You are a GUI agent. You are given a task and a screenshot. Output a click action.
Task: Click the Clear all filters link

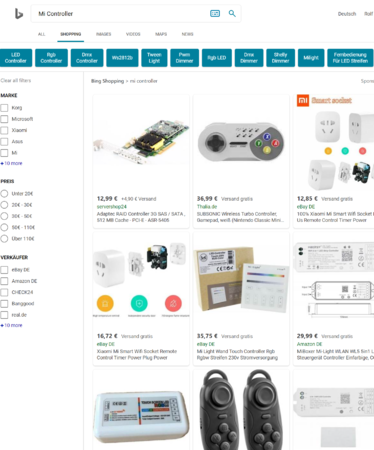click(16, 80)
